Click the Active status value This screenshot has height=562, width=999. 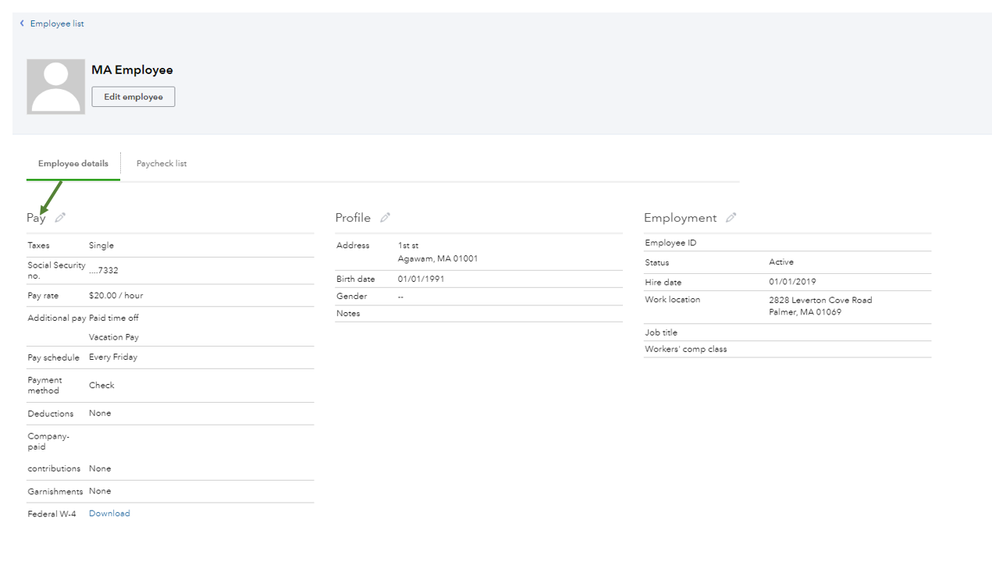click(x=781, y=262)
